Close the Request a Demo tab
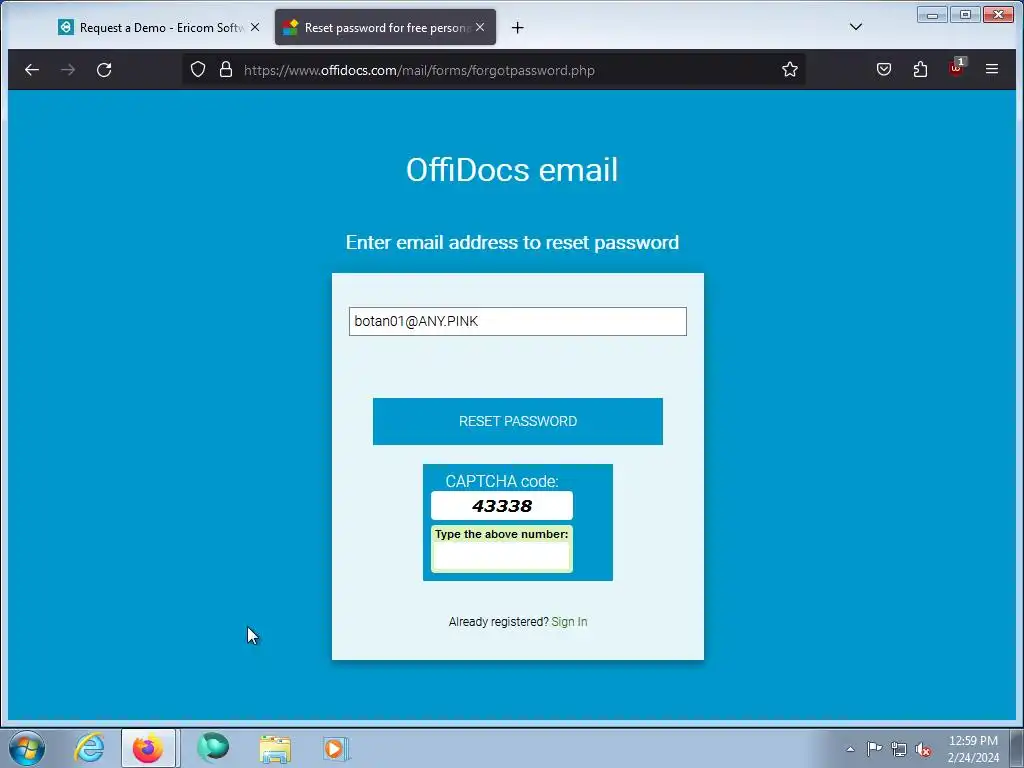This screenshot has width=1024, height=768. [255, 27]
